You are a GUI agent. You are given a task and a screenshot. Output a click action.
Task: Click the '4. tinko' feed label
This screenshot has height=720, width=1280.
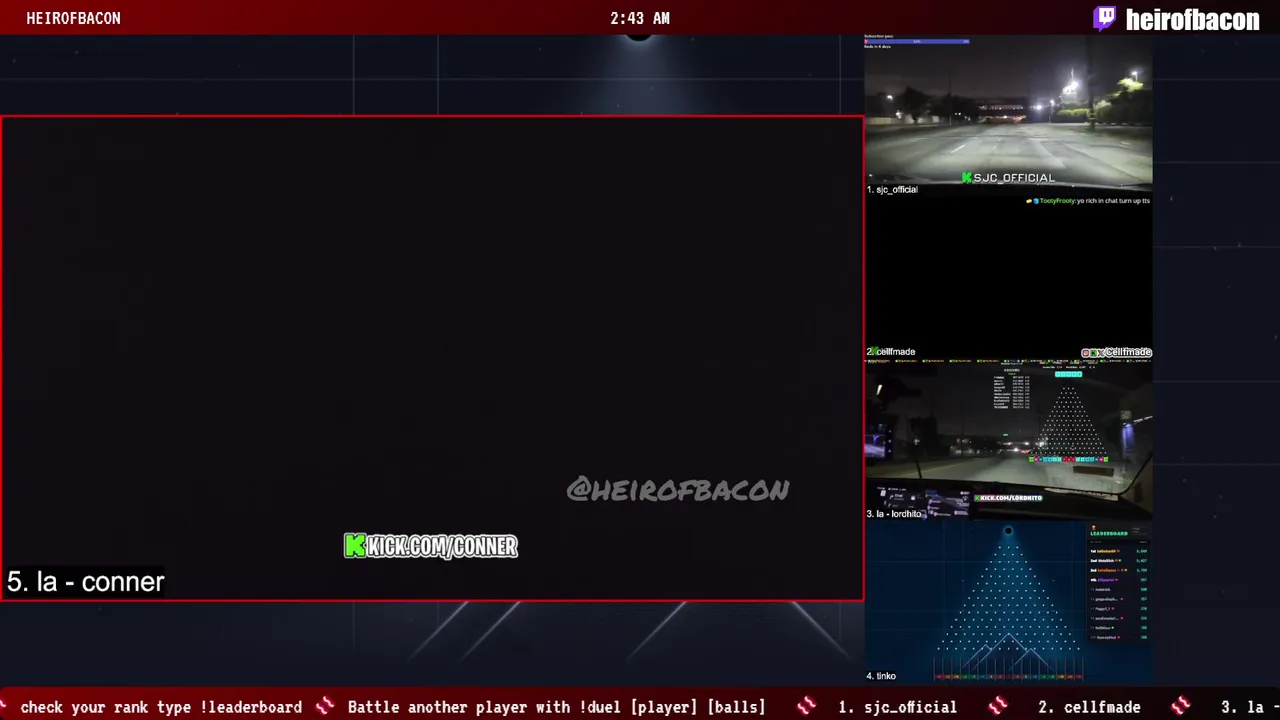tap(881, 676)
